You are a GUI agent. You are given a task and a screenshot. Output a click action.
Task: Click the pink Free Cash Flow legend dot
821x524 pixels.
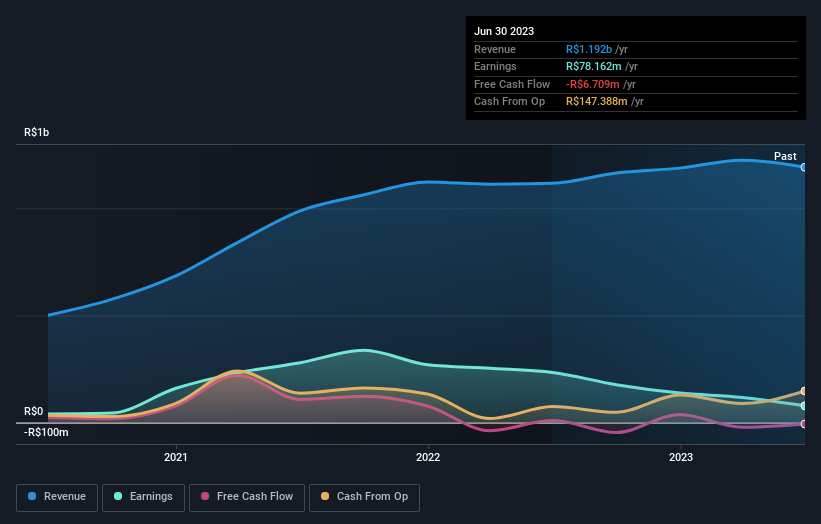205,496
